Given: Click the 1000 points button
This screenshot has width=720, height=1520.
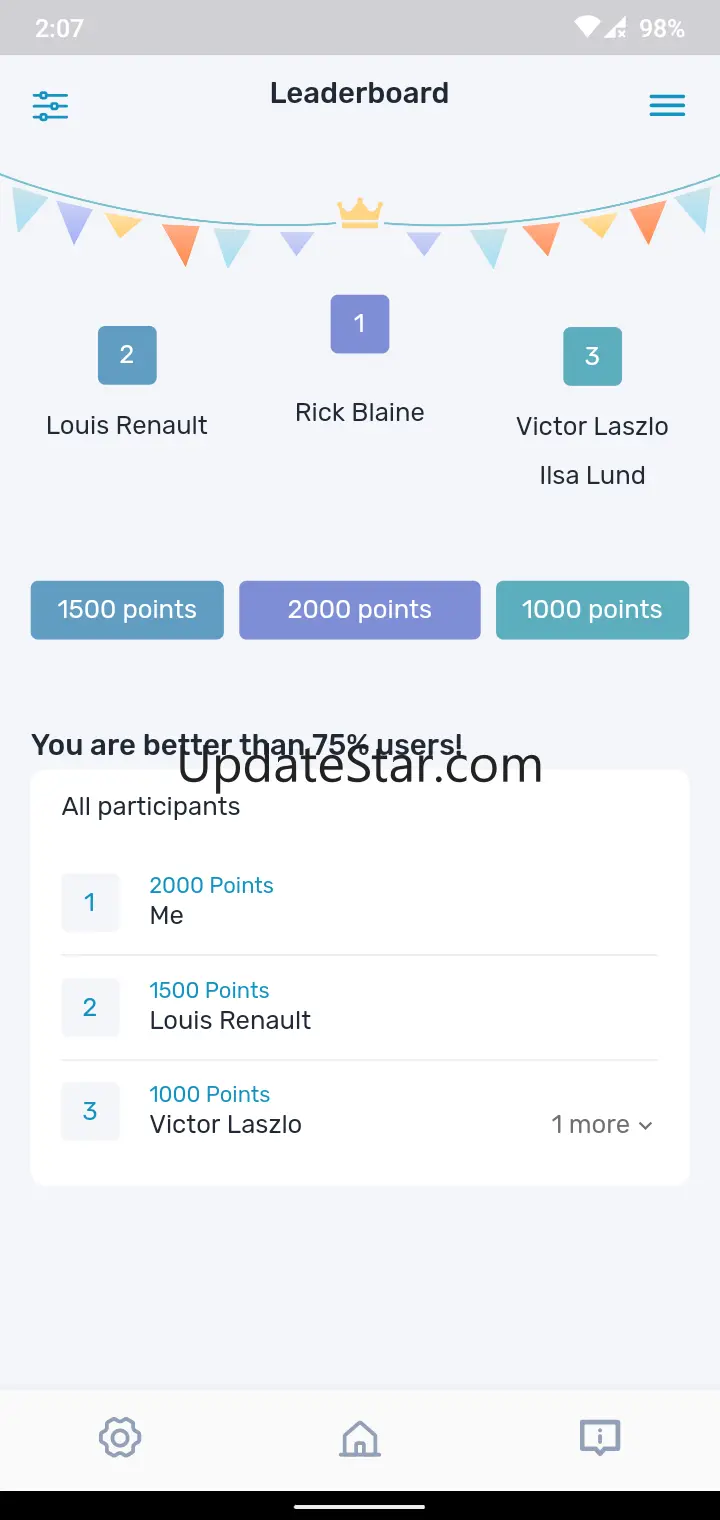Looking at the screenshot, I should 592,610.
